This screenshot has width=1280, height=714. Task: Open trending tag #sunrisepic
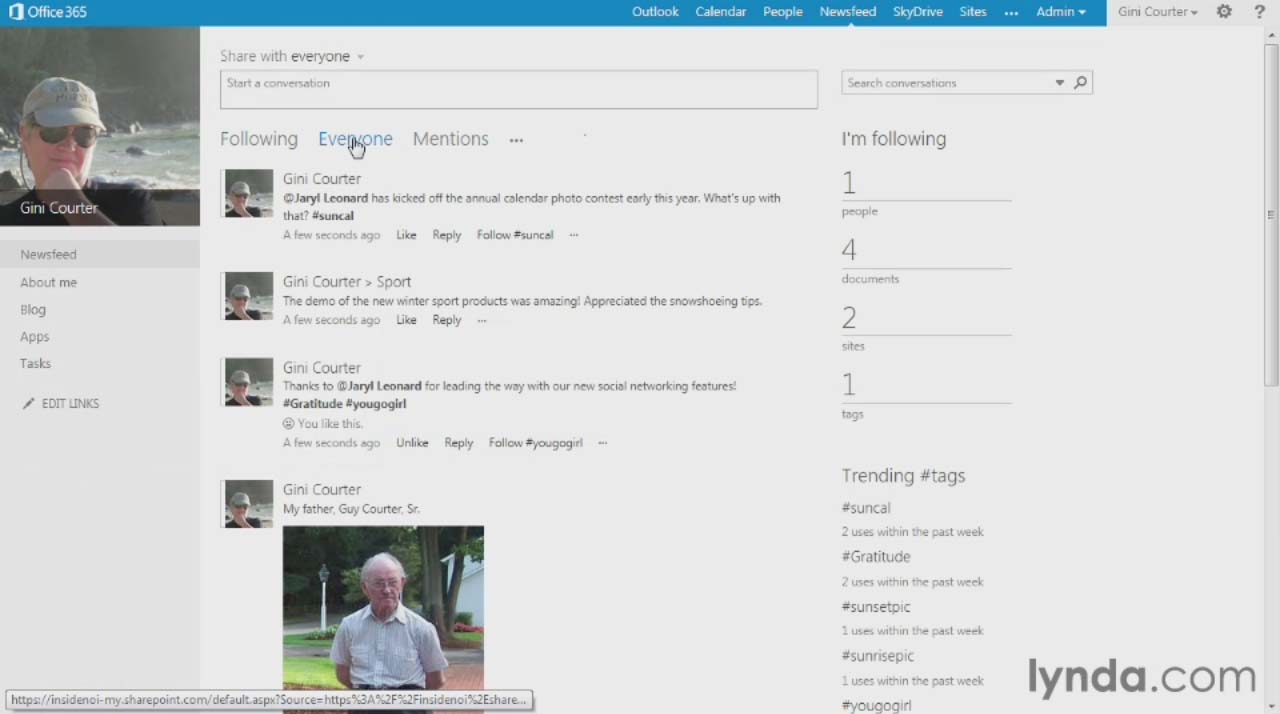pos(878,656)
